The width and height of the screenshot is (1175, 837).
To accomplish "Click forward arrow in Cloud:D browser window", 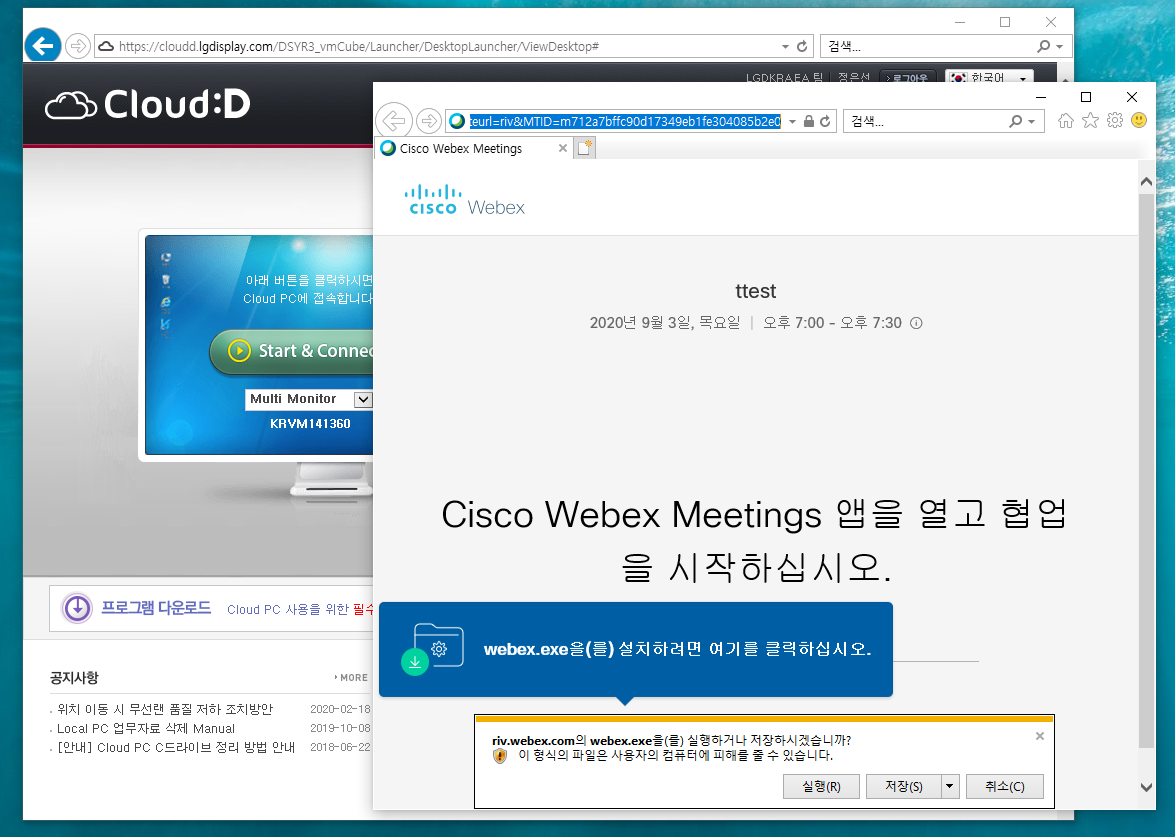I will pyautogui.click(x=77, y=46).
